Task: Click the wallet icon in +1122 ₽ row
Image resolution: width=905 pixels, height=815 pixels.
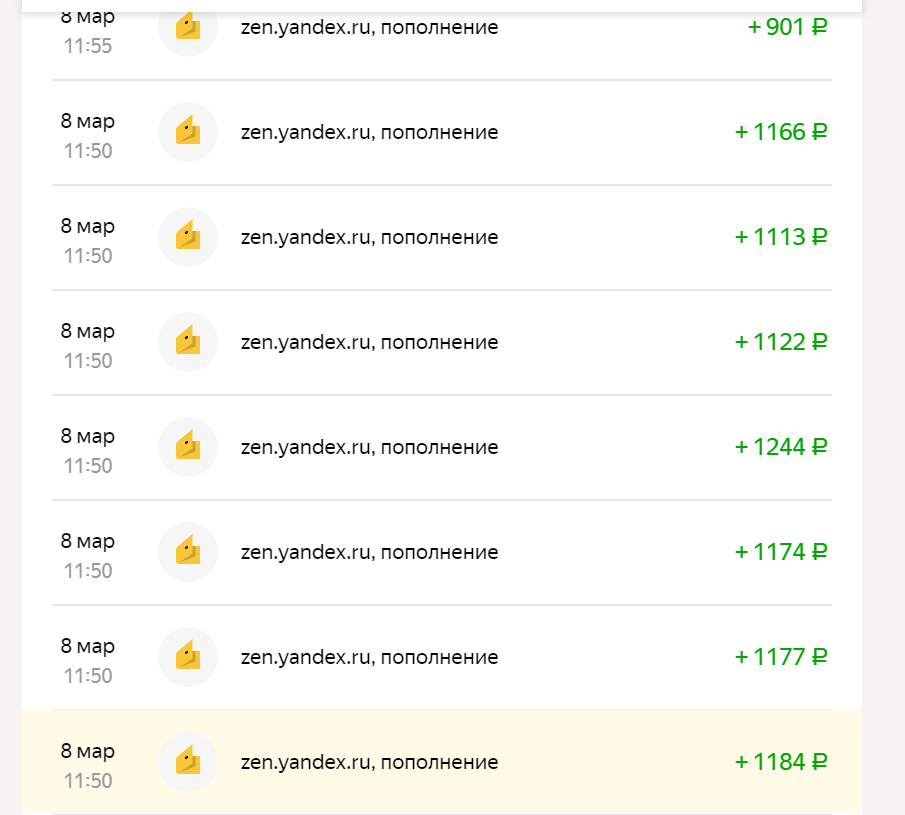Action: 188,342
